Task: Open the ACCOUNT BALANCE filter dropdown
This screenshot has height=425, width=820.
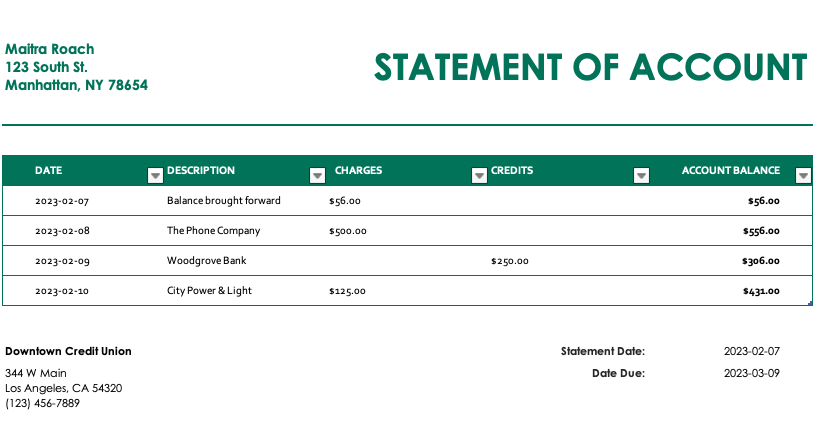Action: [803, 176]
